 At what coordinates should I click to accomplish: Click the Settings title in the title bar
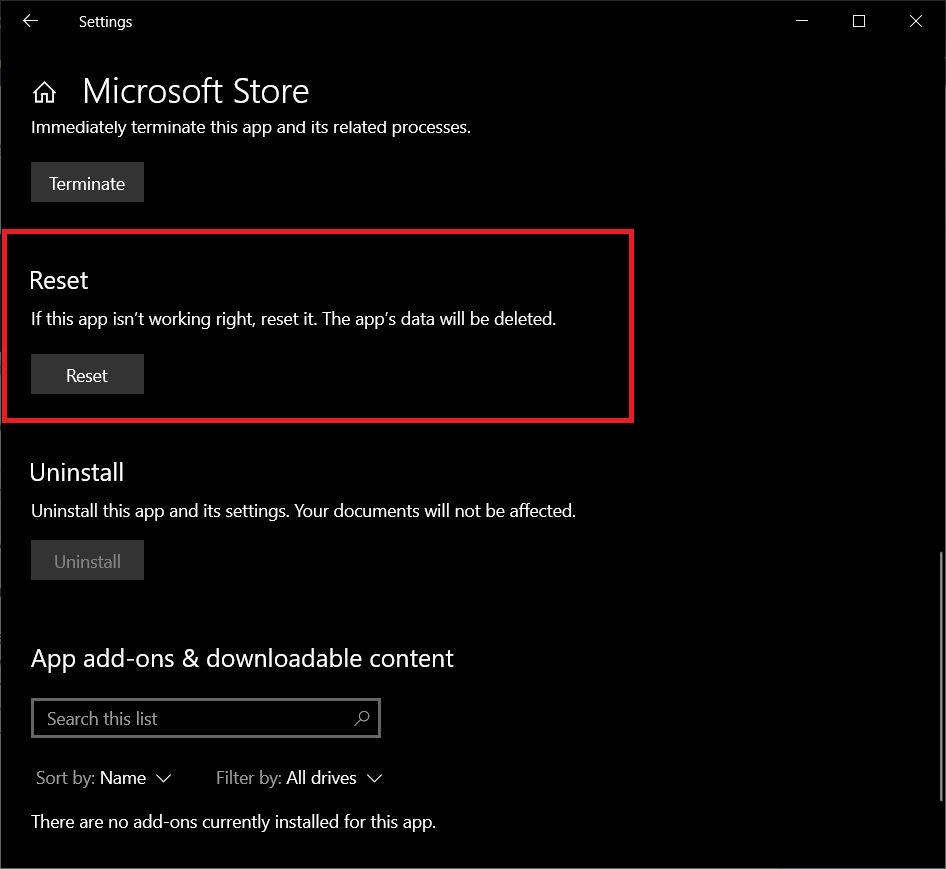tap(105, 21)
